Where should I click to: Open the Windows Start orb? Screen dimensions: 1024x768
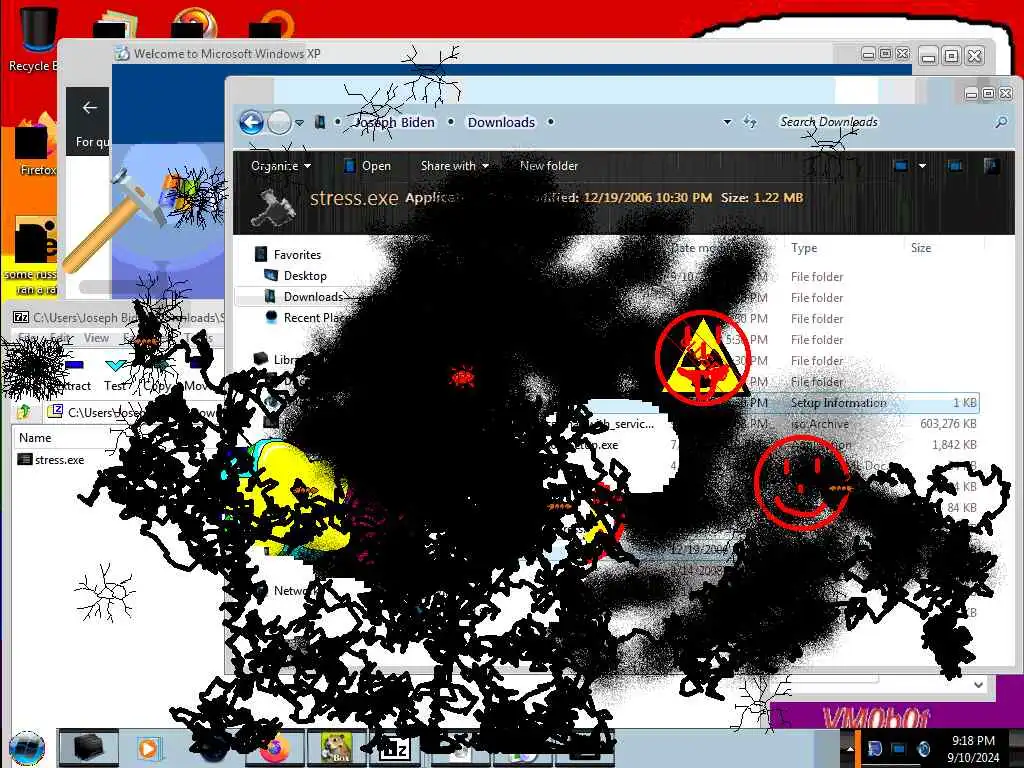click(x=27, y=748)
